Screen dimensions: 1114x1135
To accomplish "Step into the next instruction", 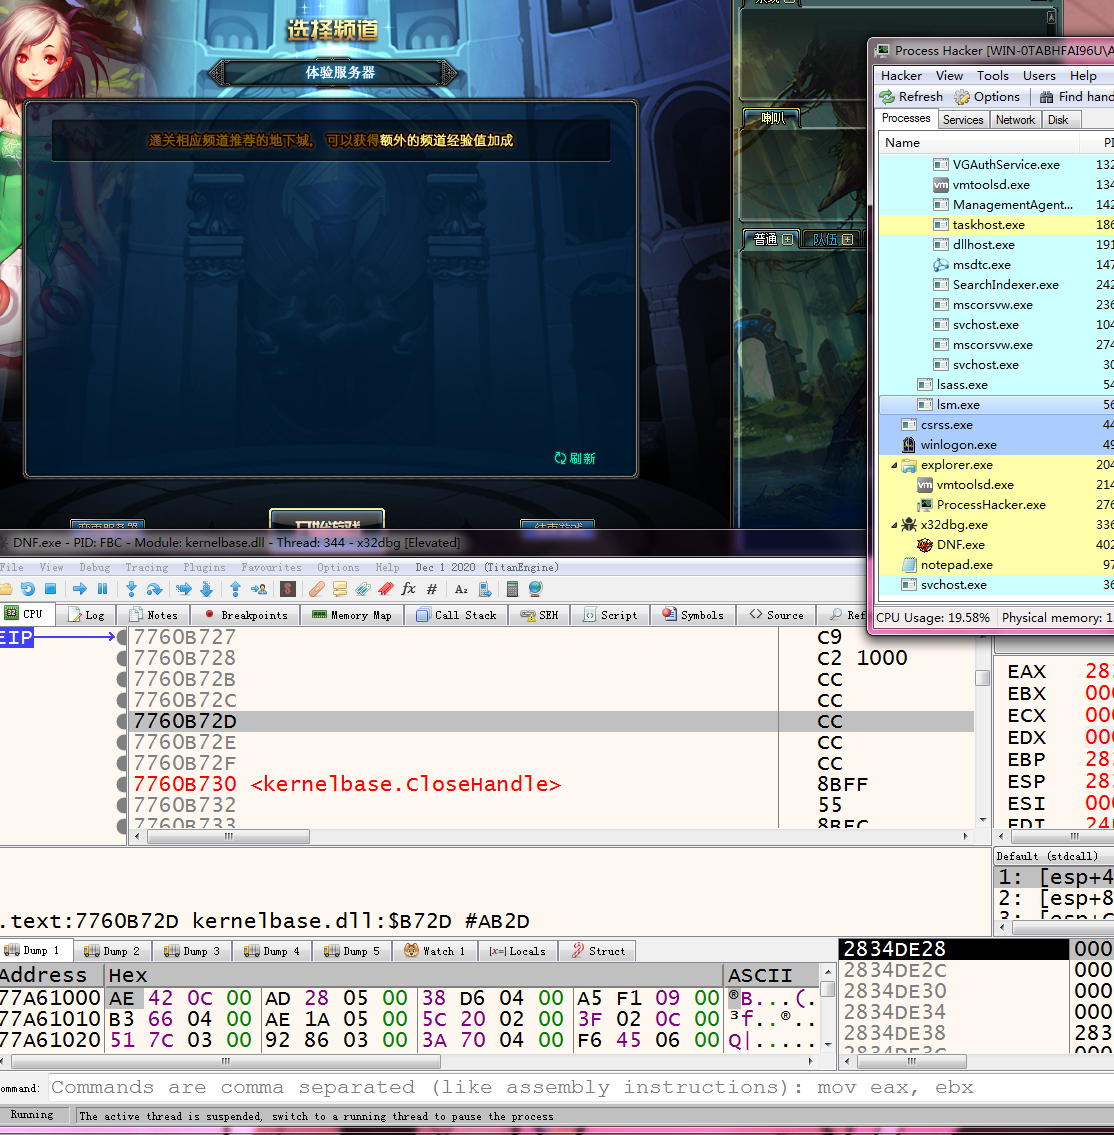I will click(x=131, y=589).
